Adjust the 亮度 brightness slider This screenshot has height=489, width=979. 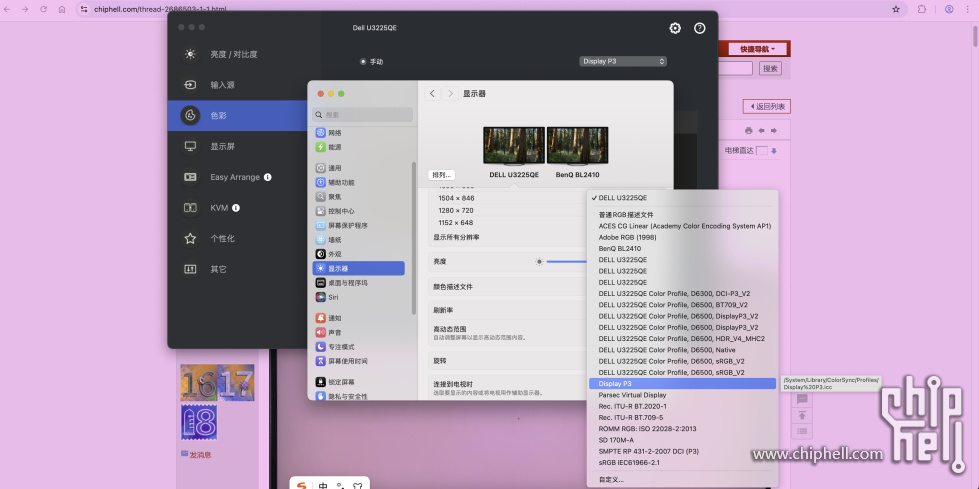pyautogui.click(x=566, y=262)
